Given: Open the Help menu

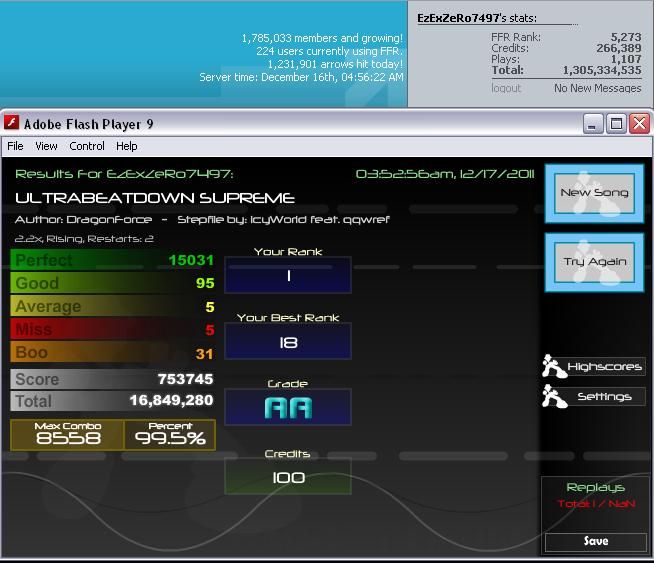Looking at the screenshot, I should 127,146.
